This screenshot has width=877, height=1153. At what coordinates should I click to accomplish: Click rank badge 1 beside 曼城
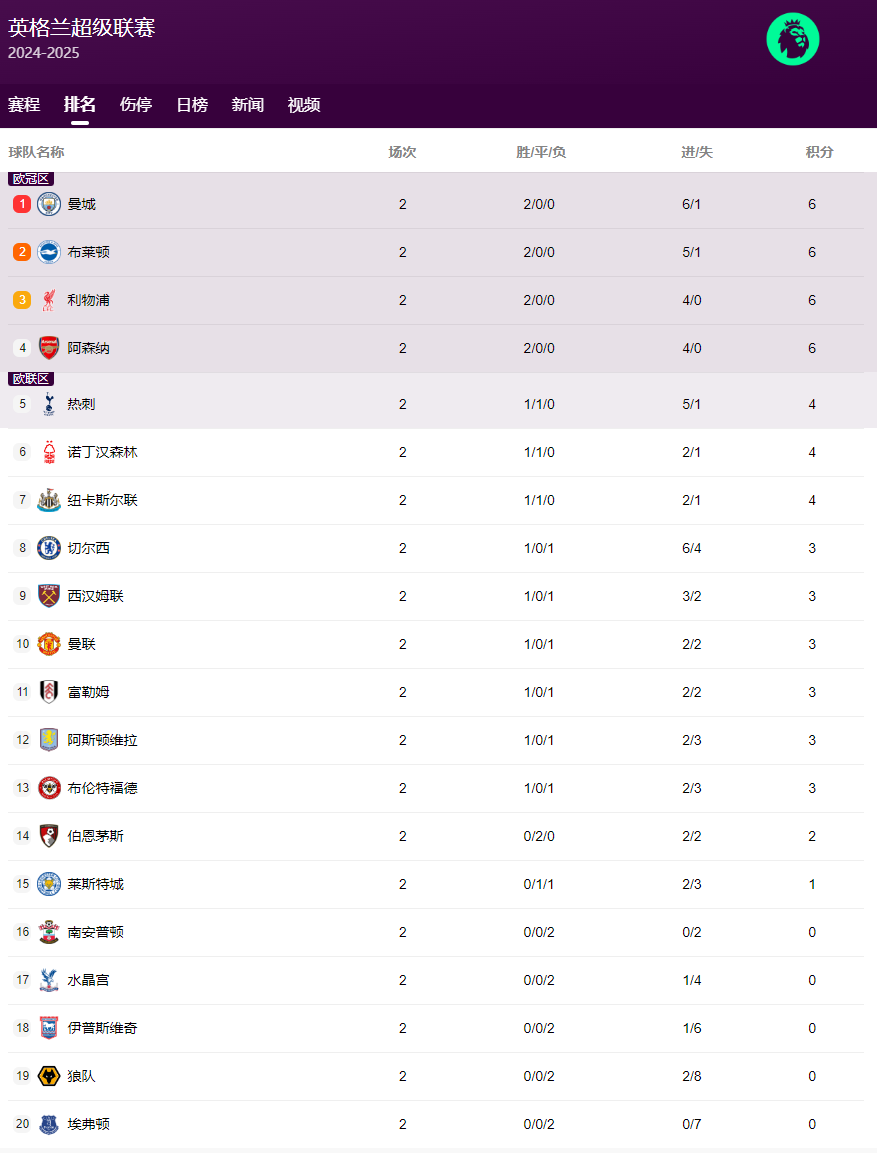[x=22, y=204]
